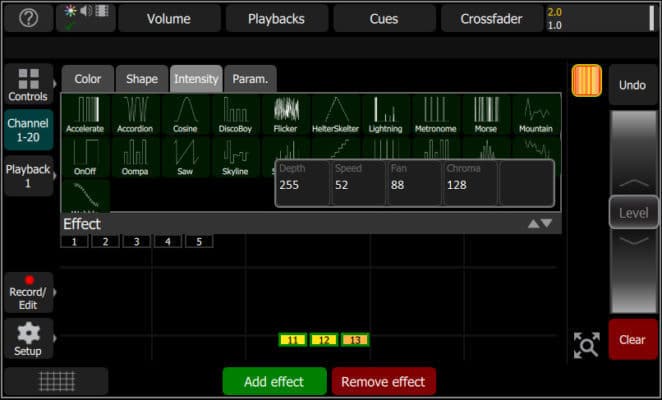This screenshot has height=400, width=662.
Task: Toggle the orange striped fixture button
Action: pos(586,81)
